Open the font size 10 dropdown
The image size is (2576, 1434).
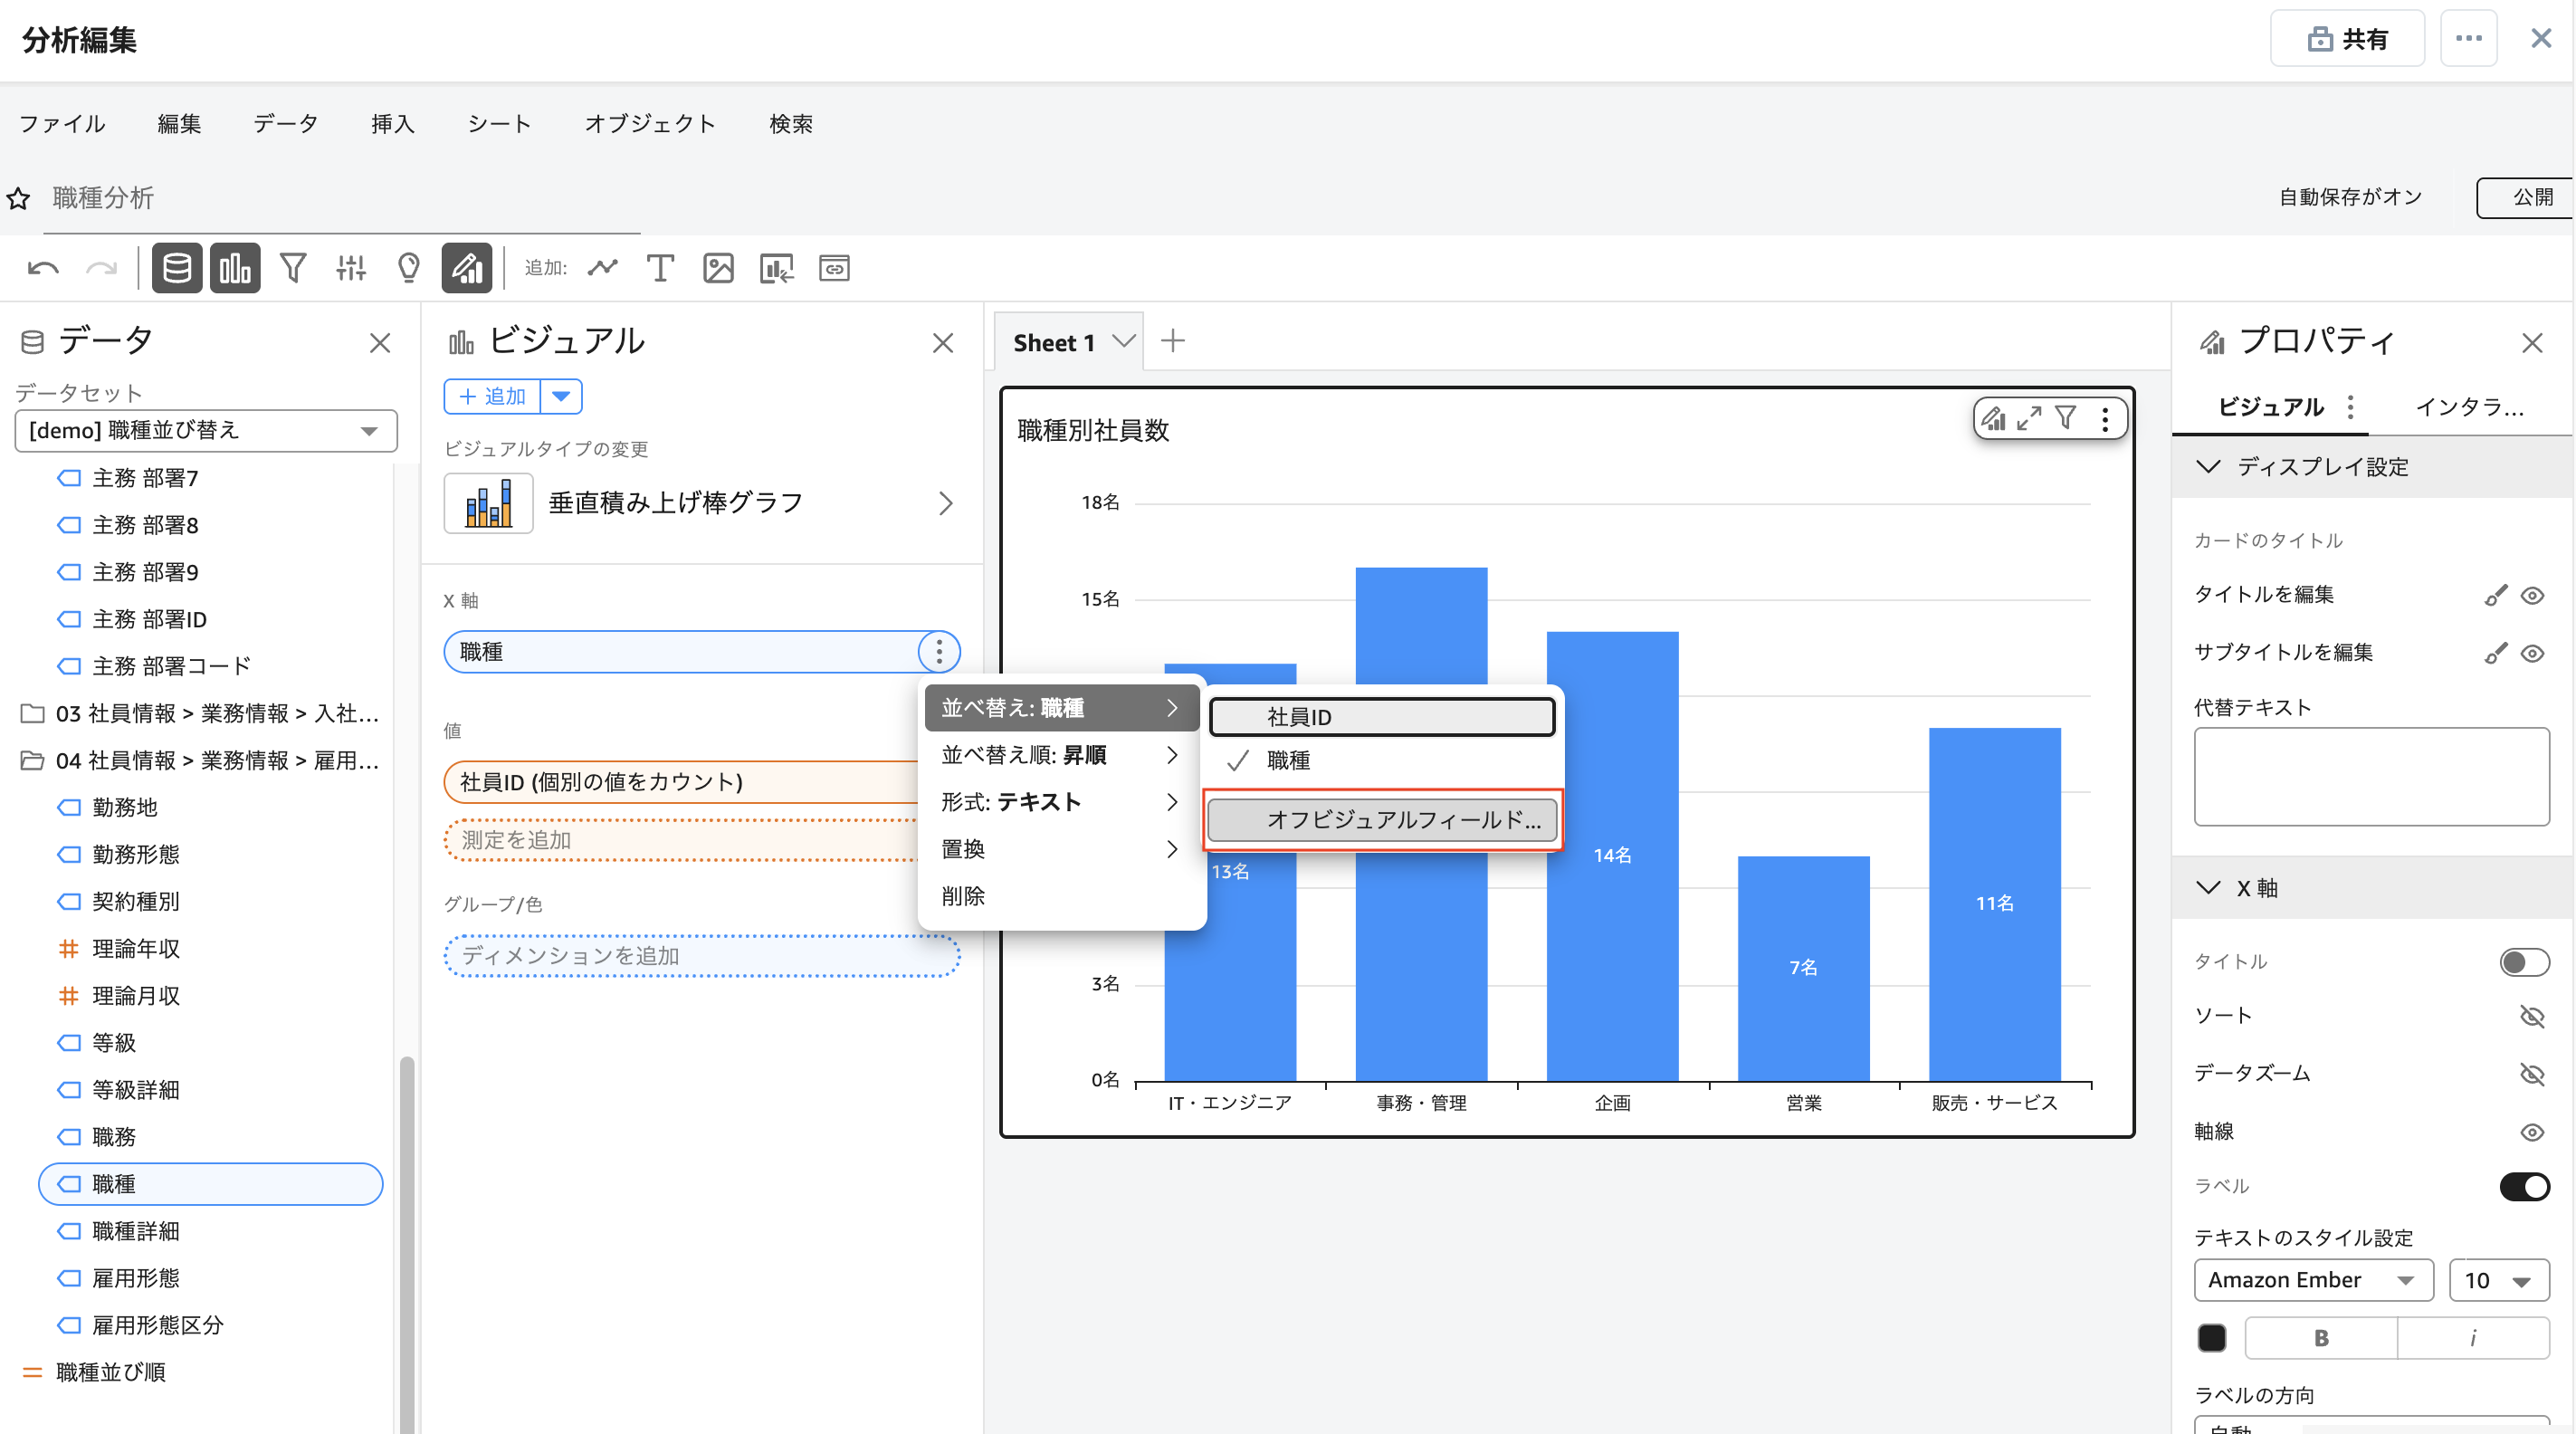coord(2497,1280)
